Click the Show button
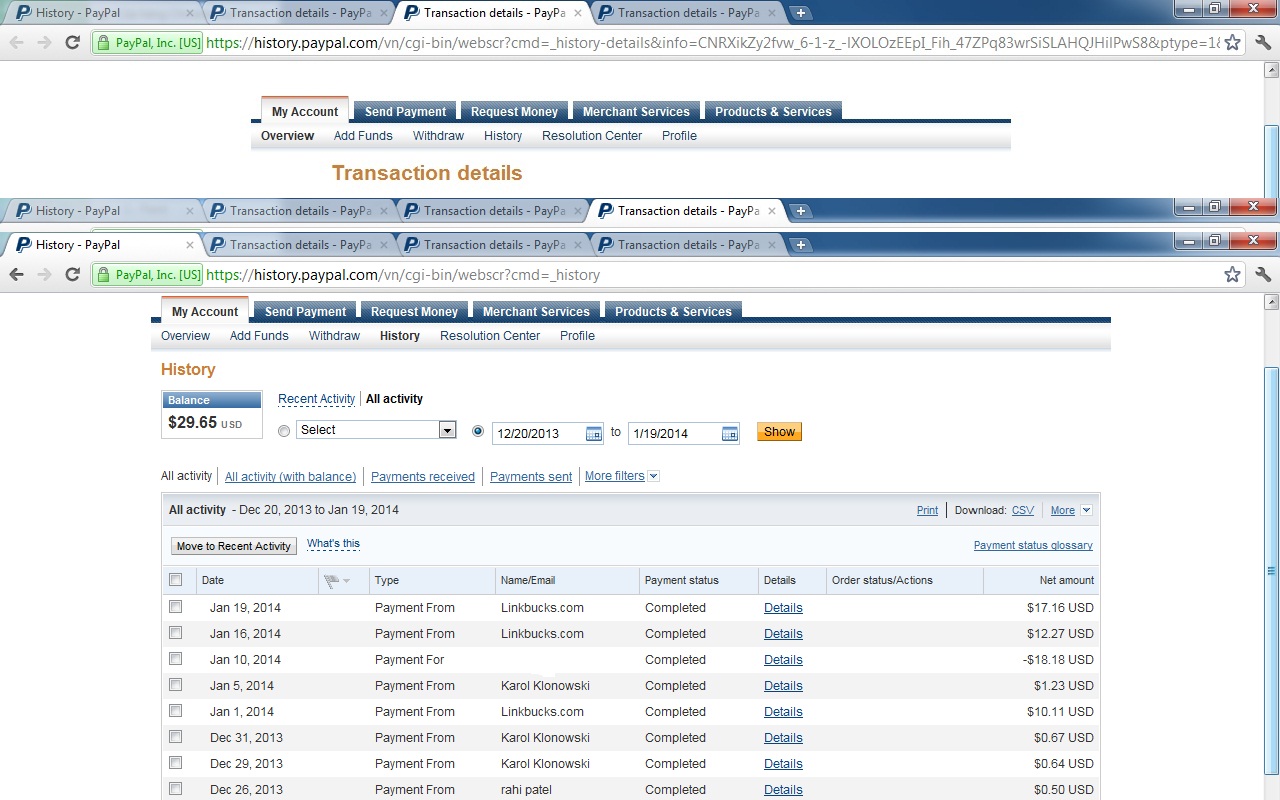Image resolution: width=1280 pixels, height=800 pixels. point(779,432)
